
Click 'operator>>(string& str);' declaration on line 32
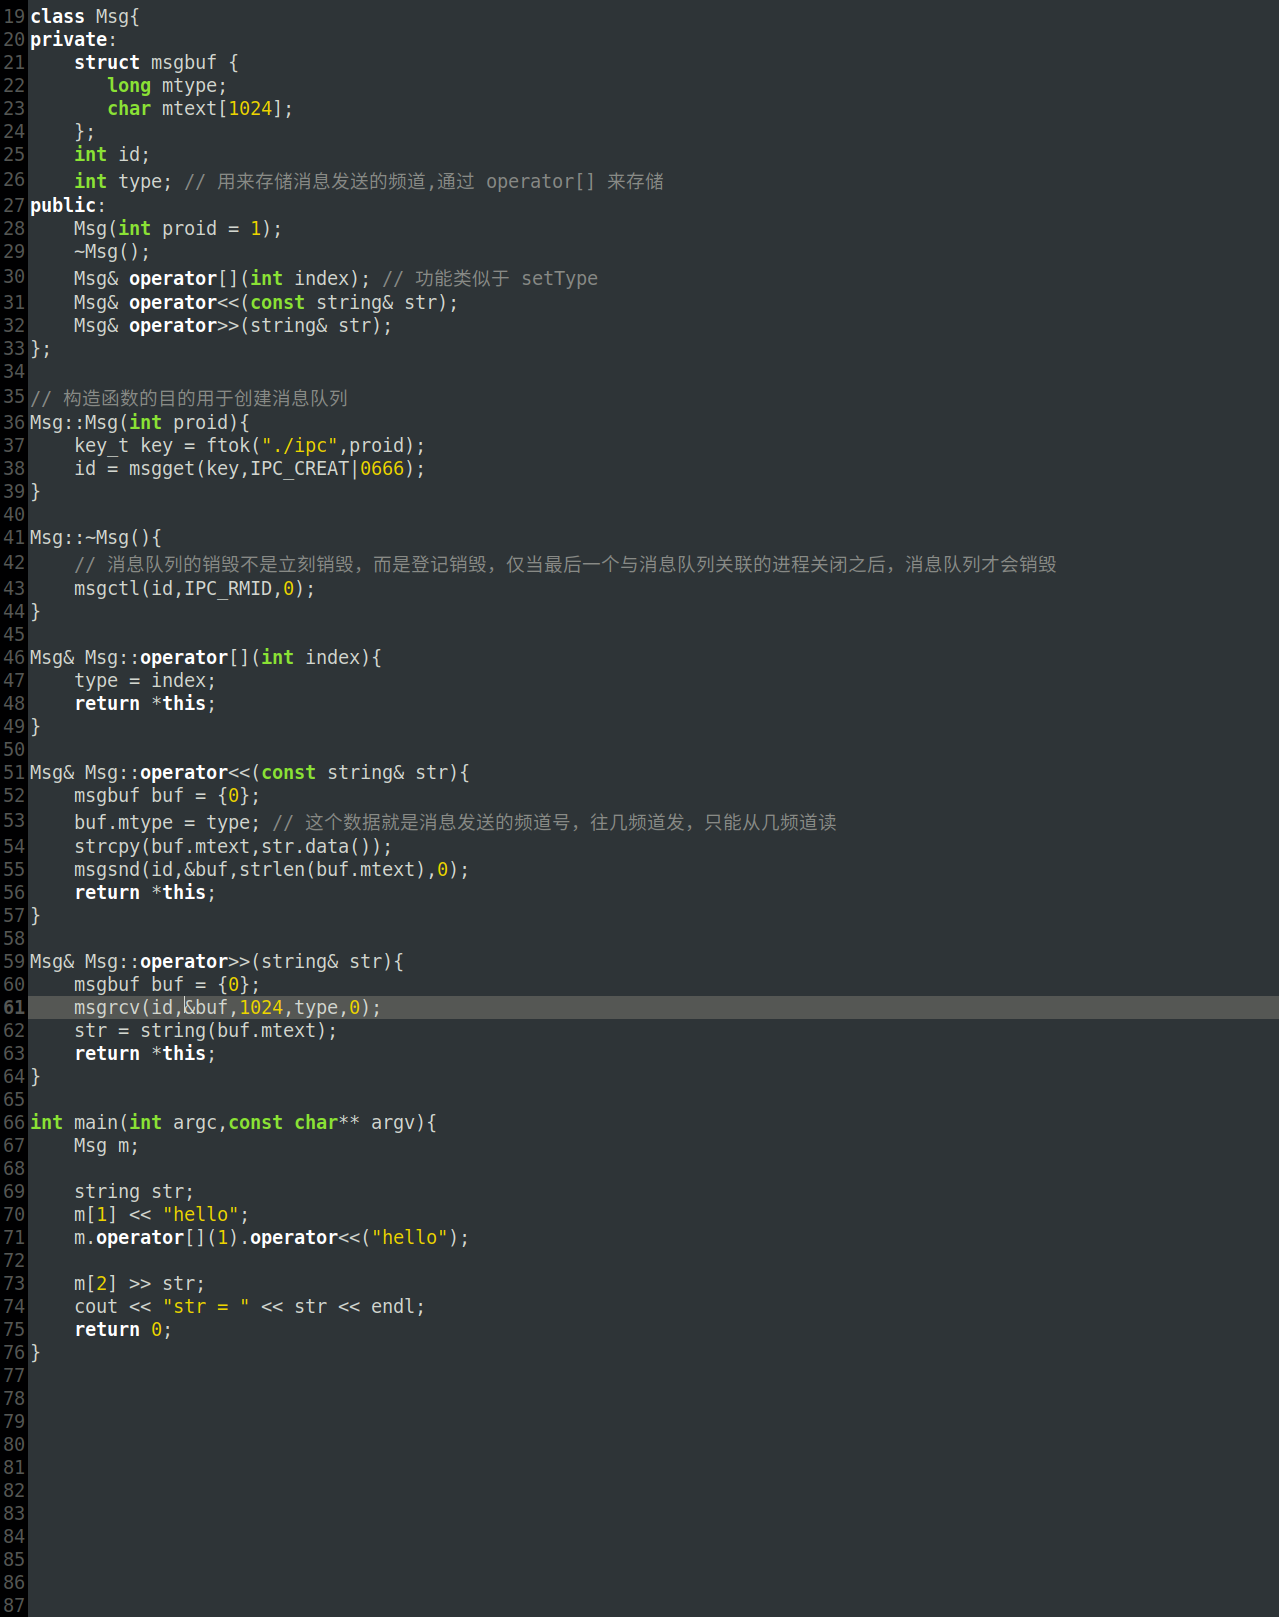260,325
